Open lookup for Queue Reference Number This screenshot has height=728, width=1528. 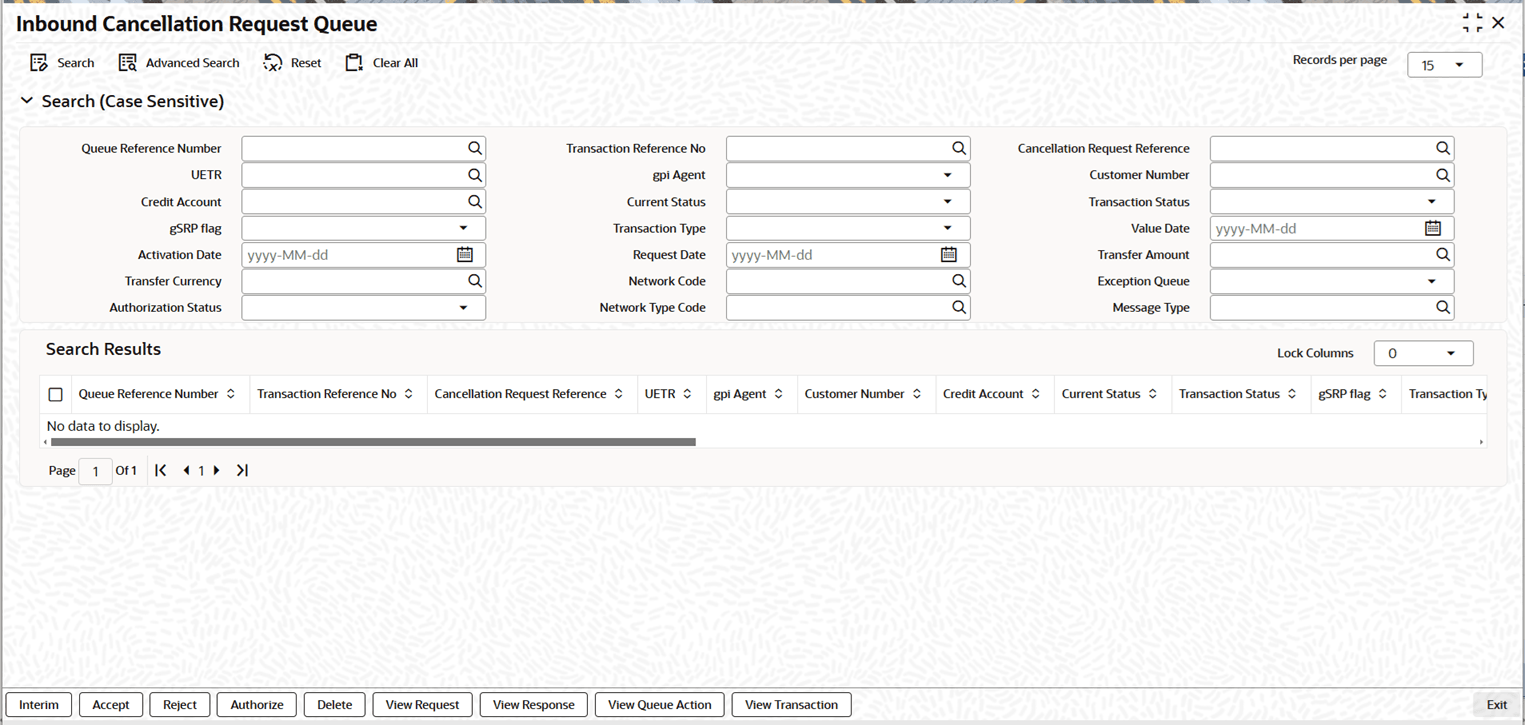click(x=475, y=148)
